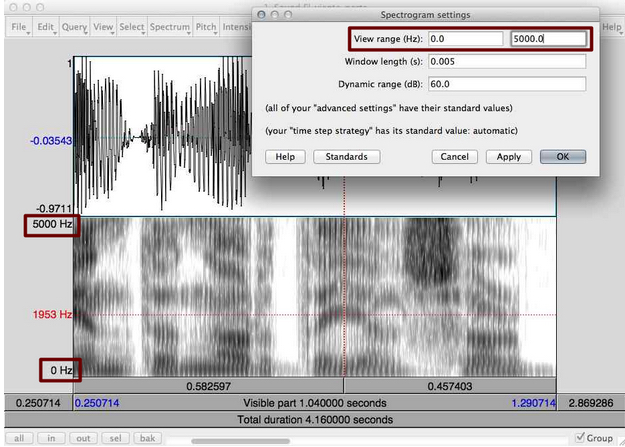Open the Query menu
Image resolution: width=625 pixels, height=447 pixels.
point(74,27)
